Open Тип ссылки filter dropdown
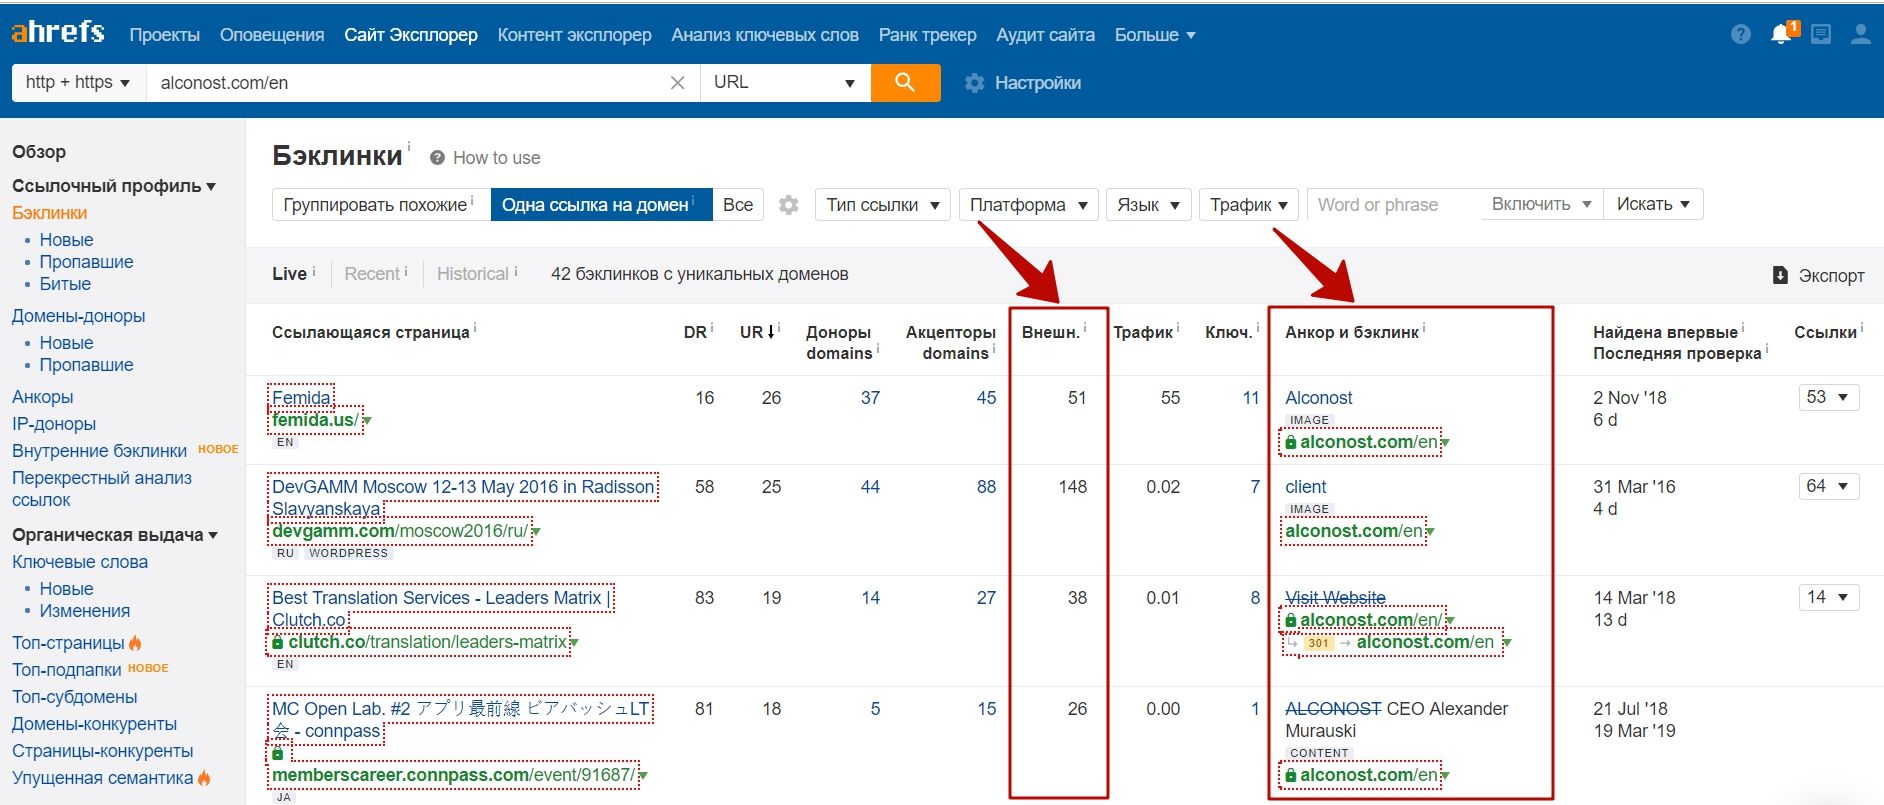This screenshot has height=805, width=1884. [882, 205]
